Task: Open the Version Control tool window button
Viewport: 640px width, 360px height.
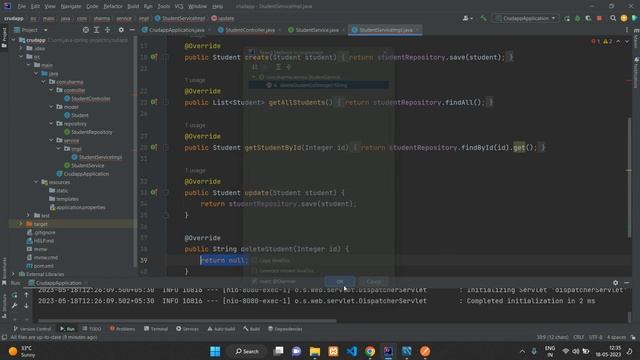Action: pyautogui.click(x=32, y=329)
